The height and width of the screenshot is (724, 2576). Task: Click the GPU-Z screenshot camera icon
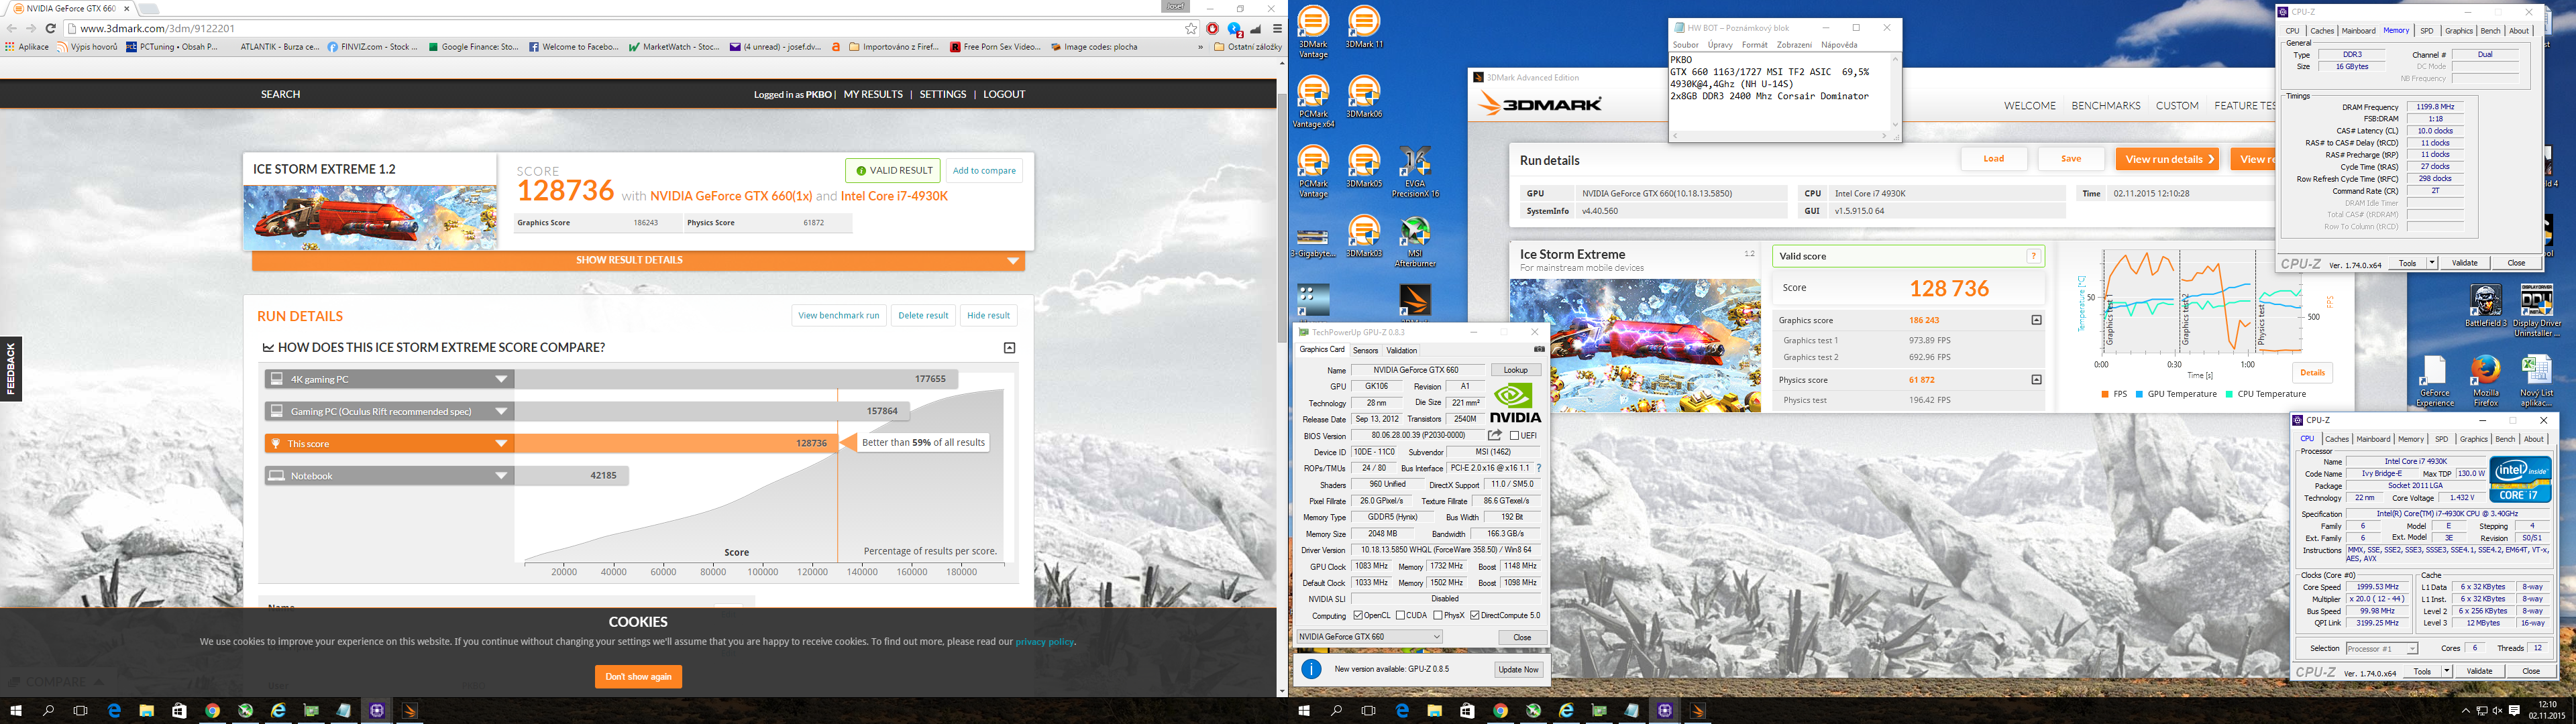[1539, 349]
